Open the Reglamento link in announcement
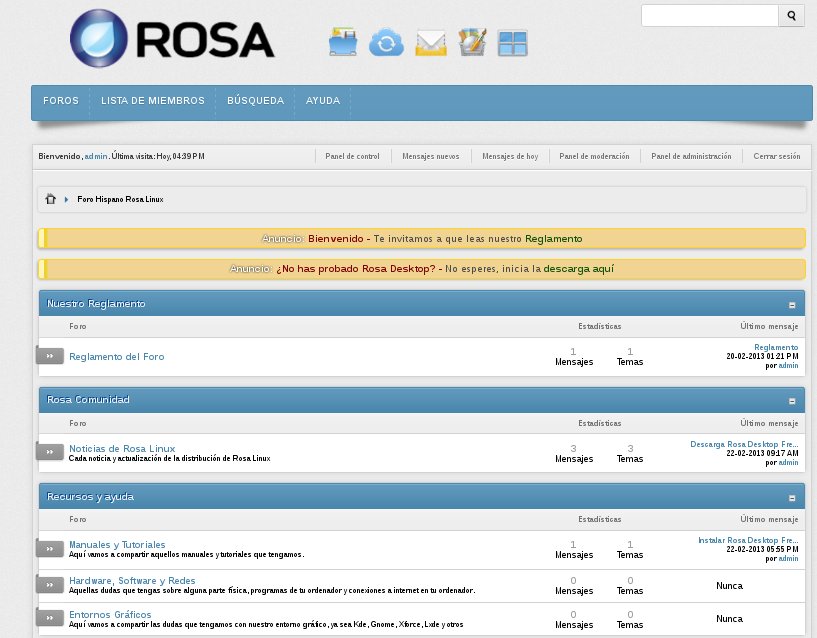Viewport: 817px width, 638px height. point(553,239)
